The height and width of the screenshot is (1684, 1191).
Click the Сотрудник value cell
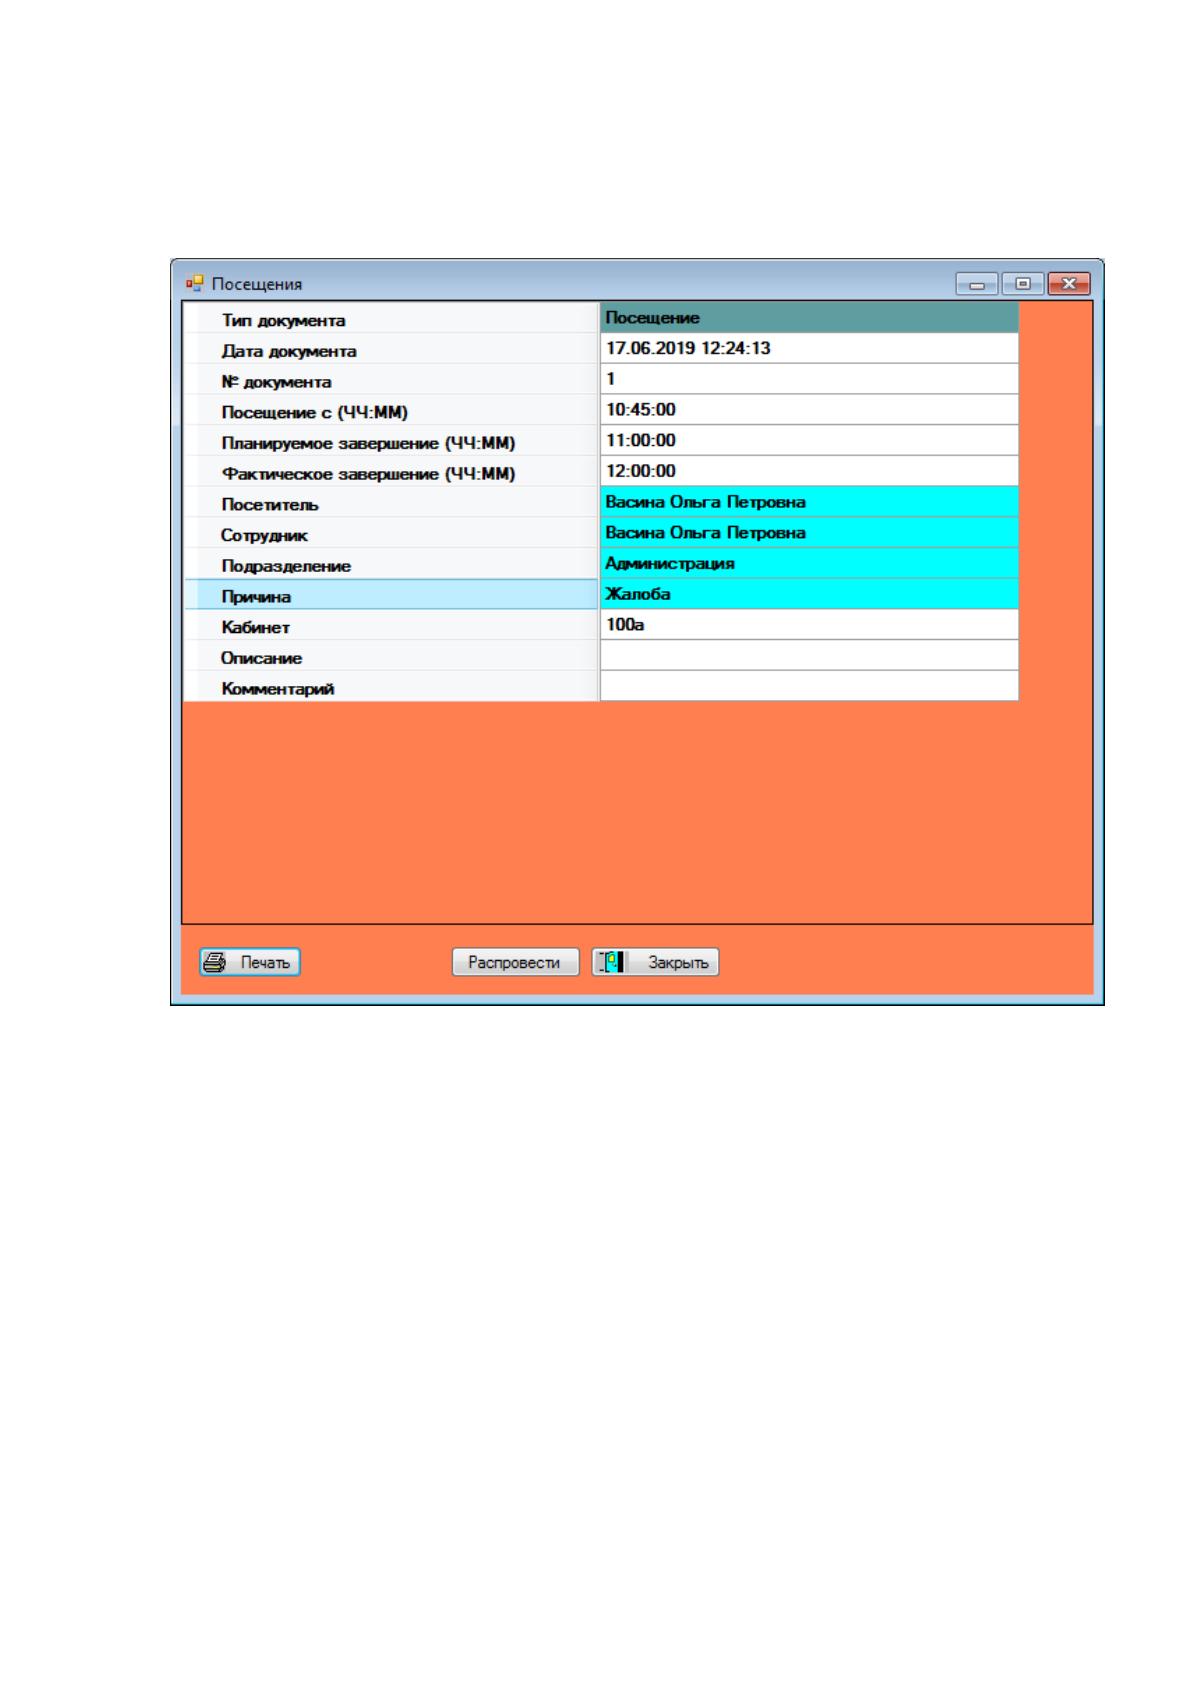coord(809,533)
